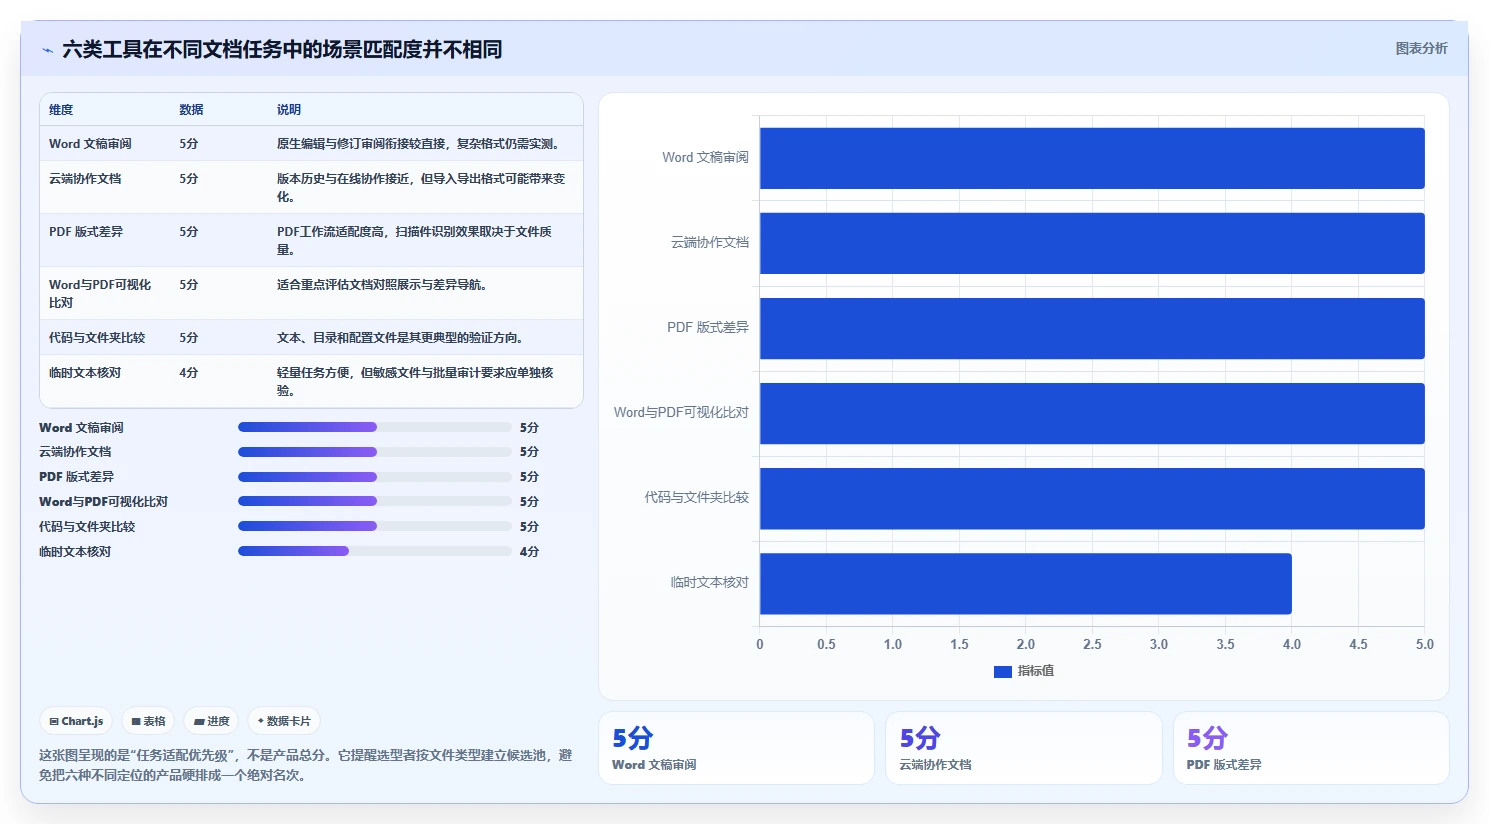Viewport: 1489px width, 824px height.
Task: Click the 4分 cell in the table
Action: pyautogui.click(x=189, y=373)
